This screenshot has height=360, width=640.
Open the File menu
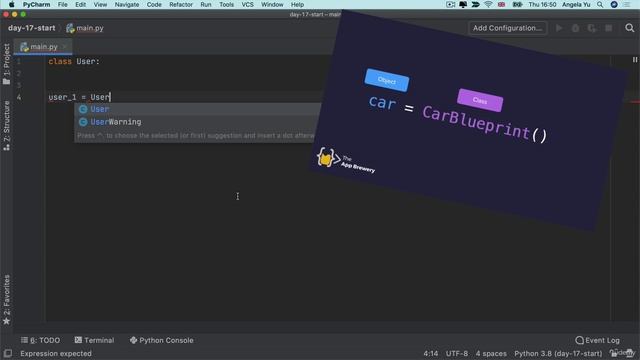pos(62,4)
